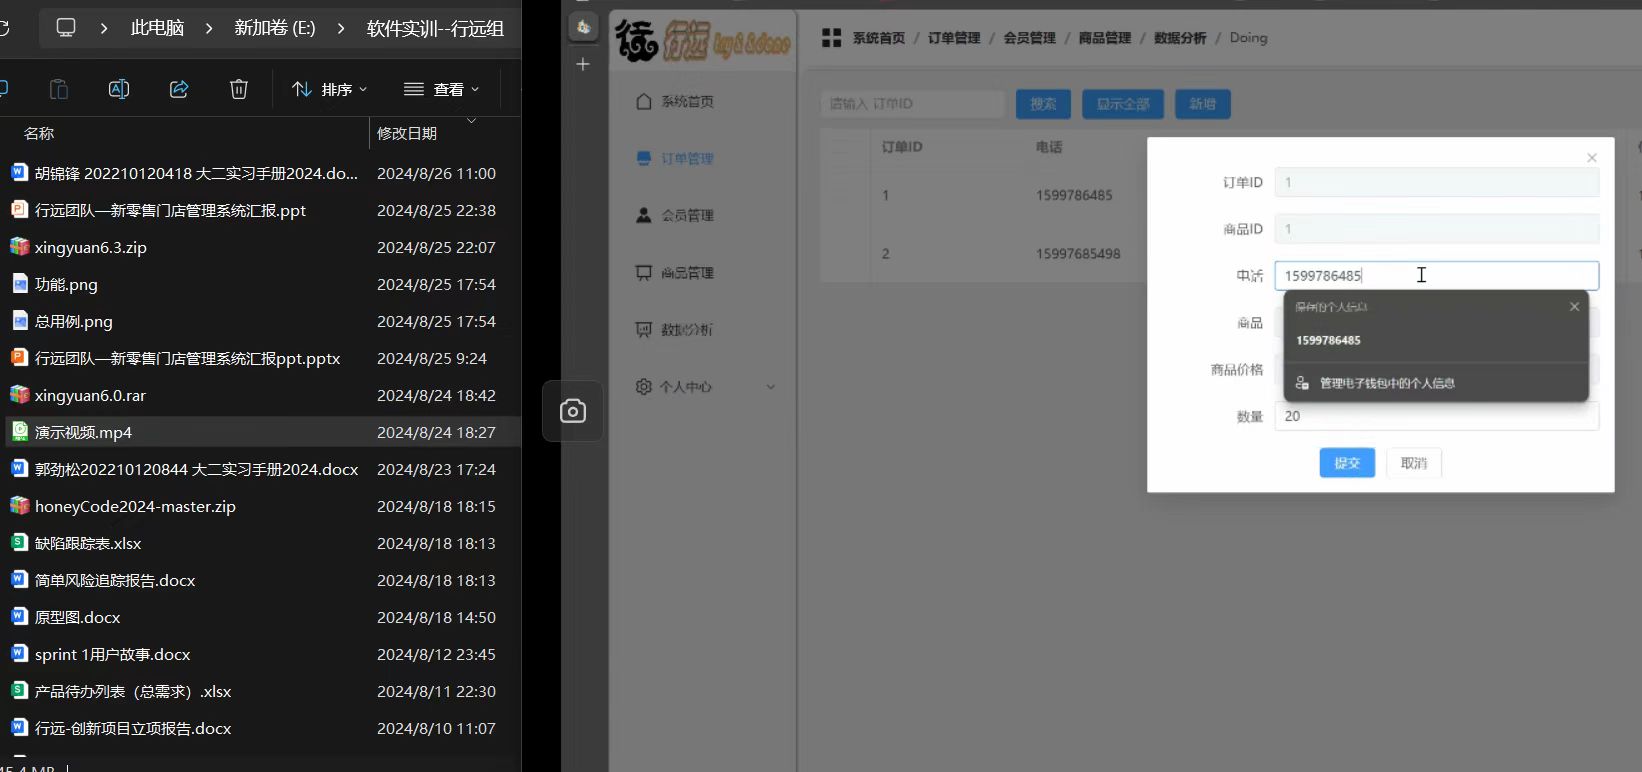Click the camera screenshot button
The width and height of the screenshot is (1642, 772).
573,411
